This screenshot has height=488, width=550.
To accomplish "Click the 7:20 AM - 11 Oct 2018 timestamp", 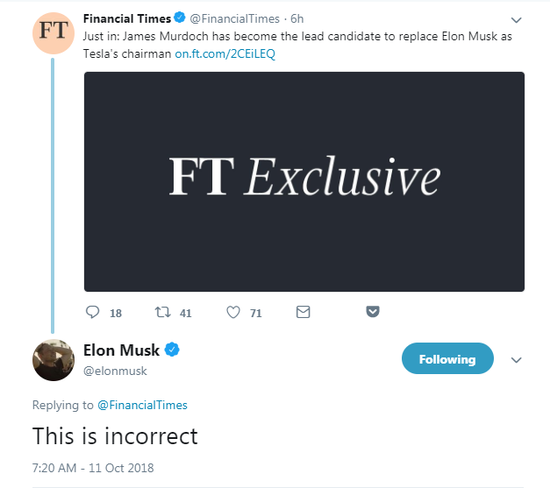I will tap(93, 468).
